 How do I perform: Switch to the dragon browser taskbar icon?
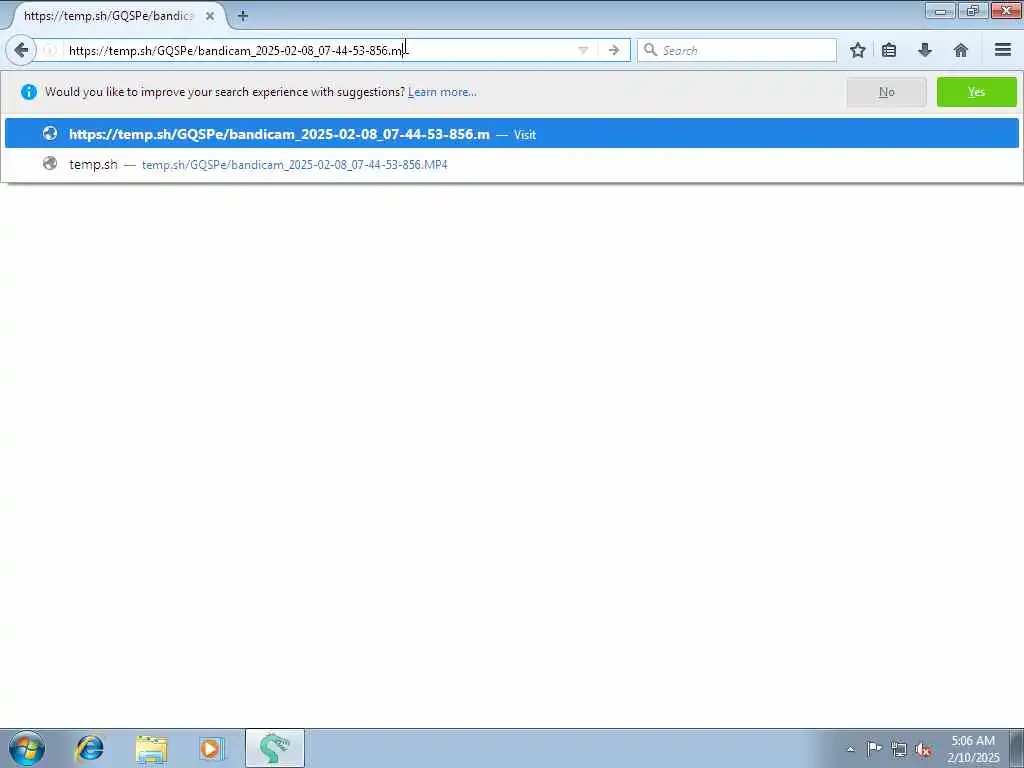[274, 748]
